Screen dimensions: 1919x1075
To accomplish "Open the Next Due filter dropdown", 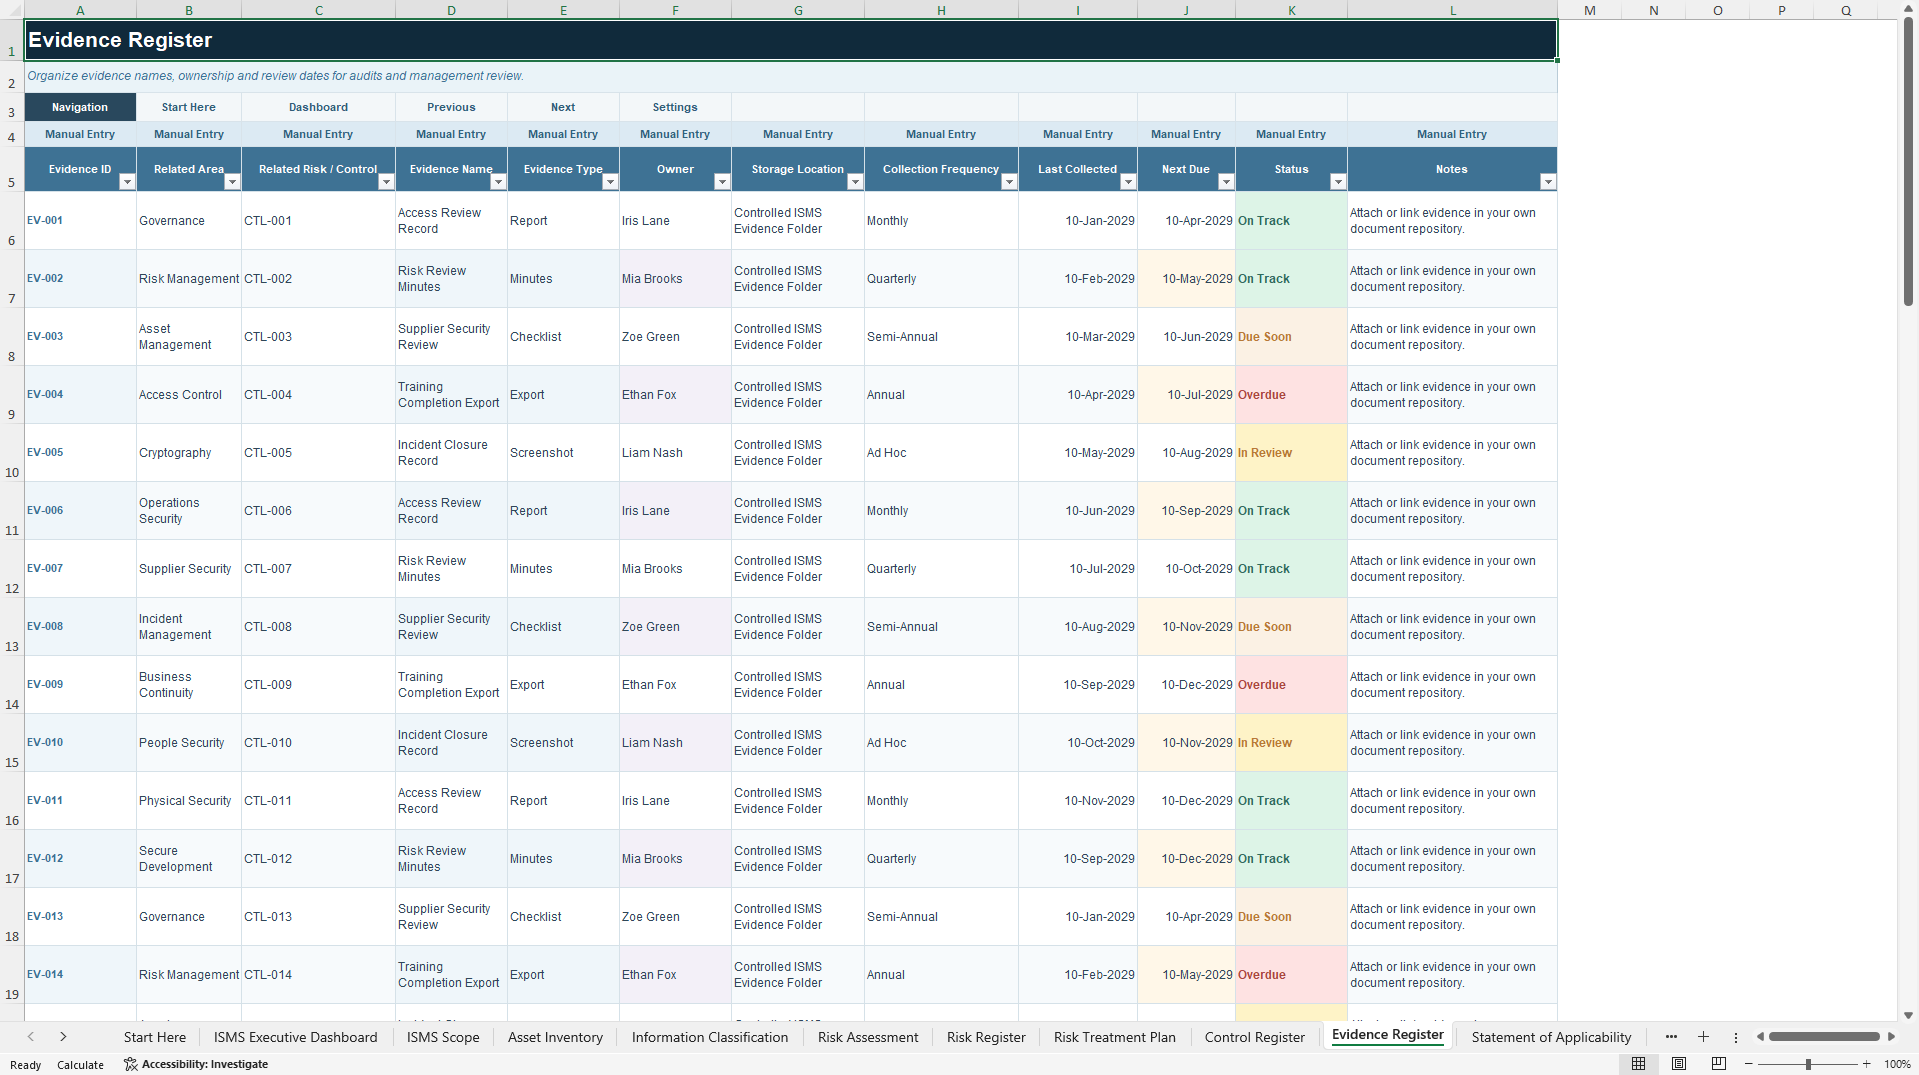I will [x=1226, y=182].
